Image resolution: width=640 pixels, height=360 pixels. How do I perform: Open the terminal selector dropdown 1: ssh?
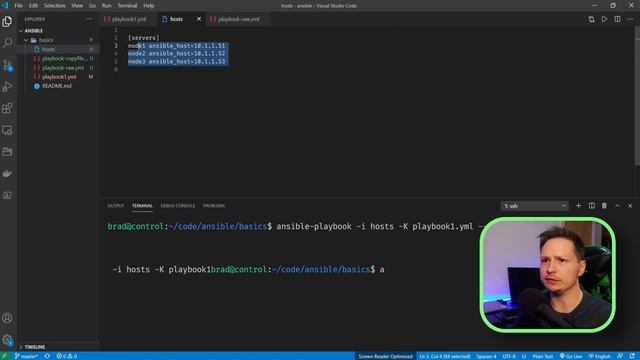(534, 206)
